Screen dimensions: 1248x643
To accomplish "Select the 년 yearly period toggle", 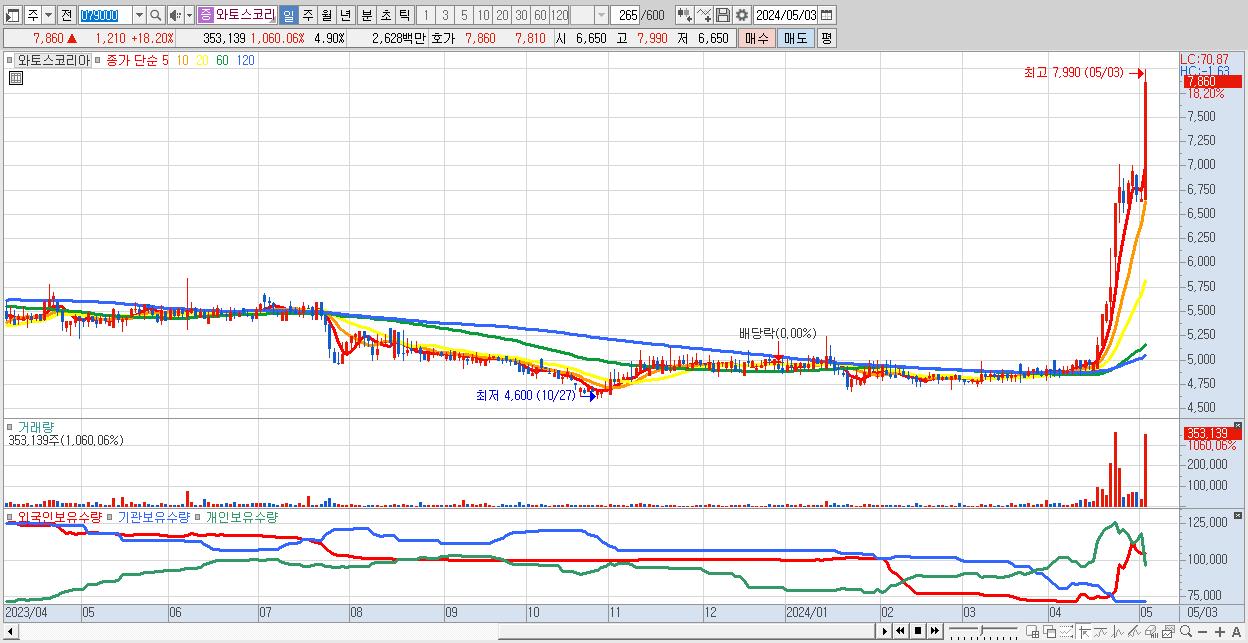I will 345,15.
